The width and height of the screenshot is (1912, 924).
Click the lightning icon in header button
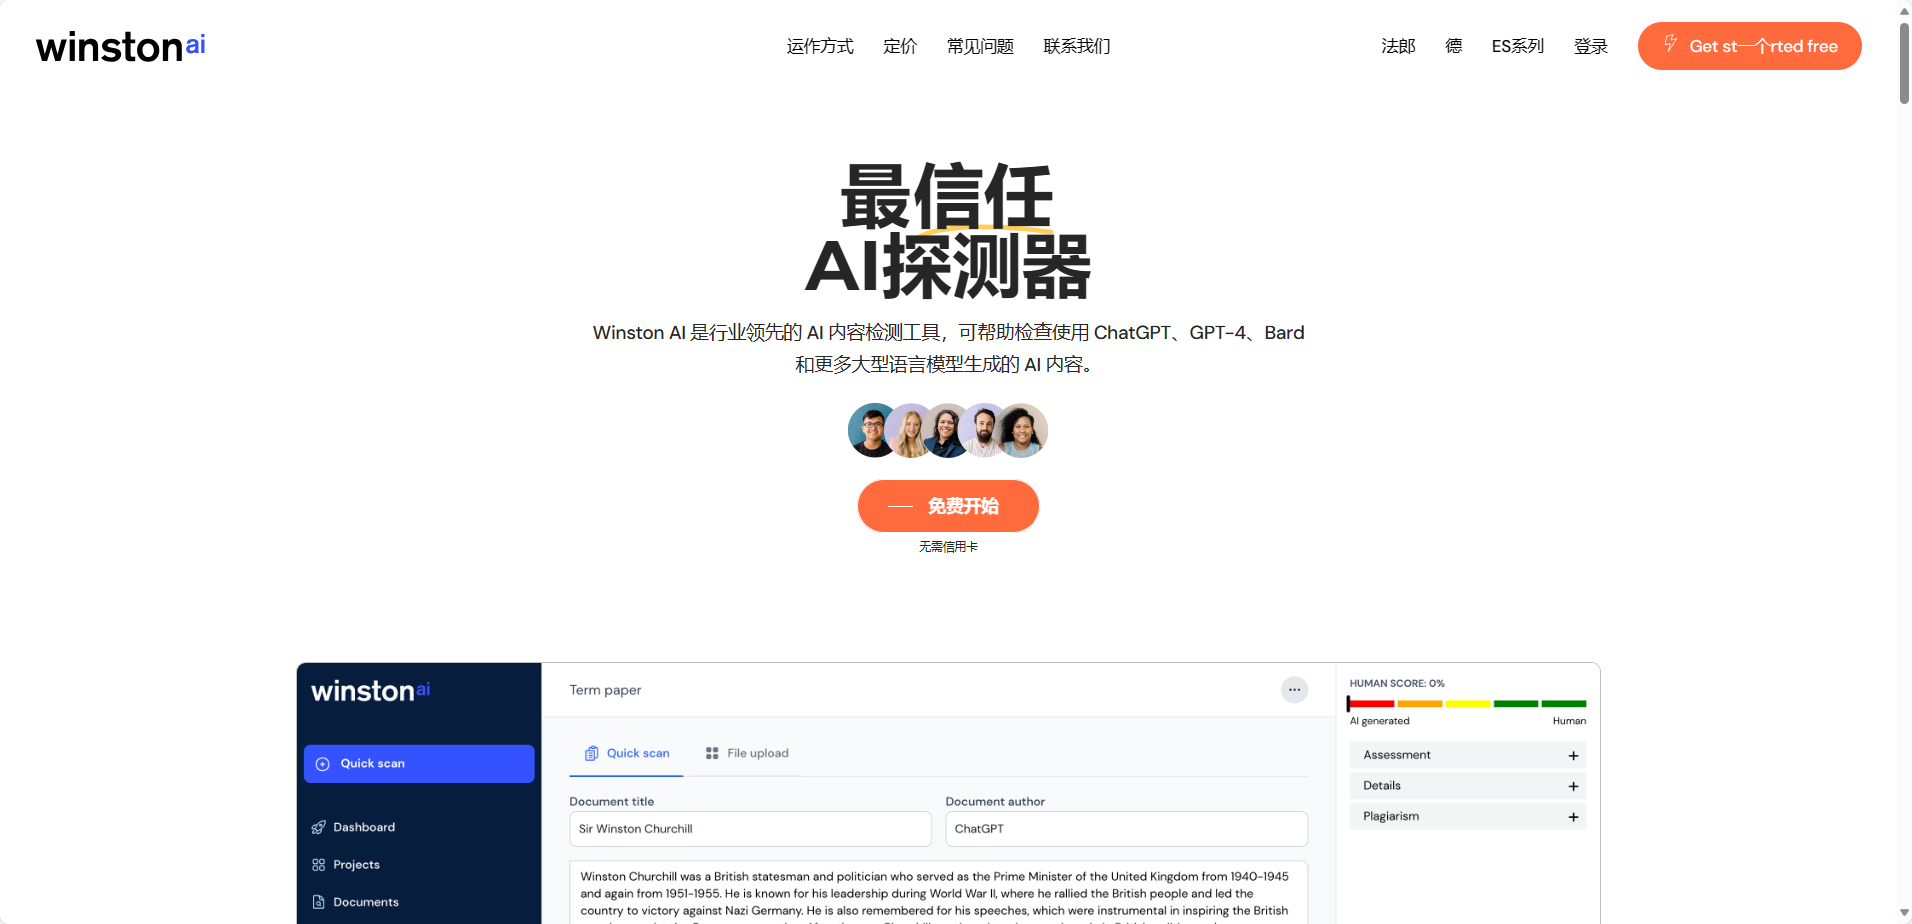1670,44
